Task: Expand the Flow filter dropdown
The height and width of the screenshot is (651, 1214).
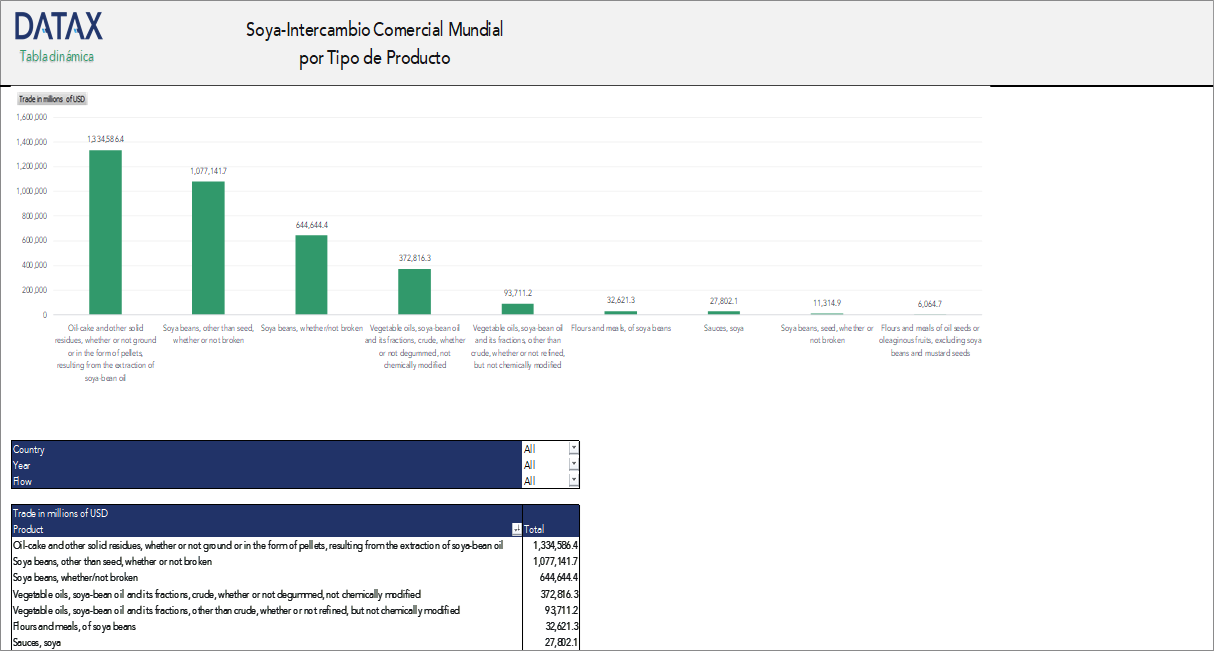Action: 573,480
